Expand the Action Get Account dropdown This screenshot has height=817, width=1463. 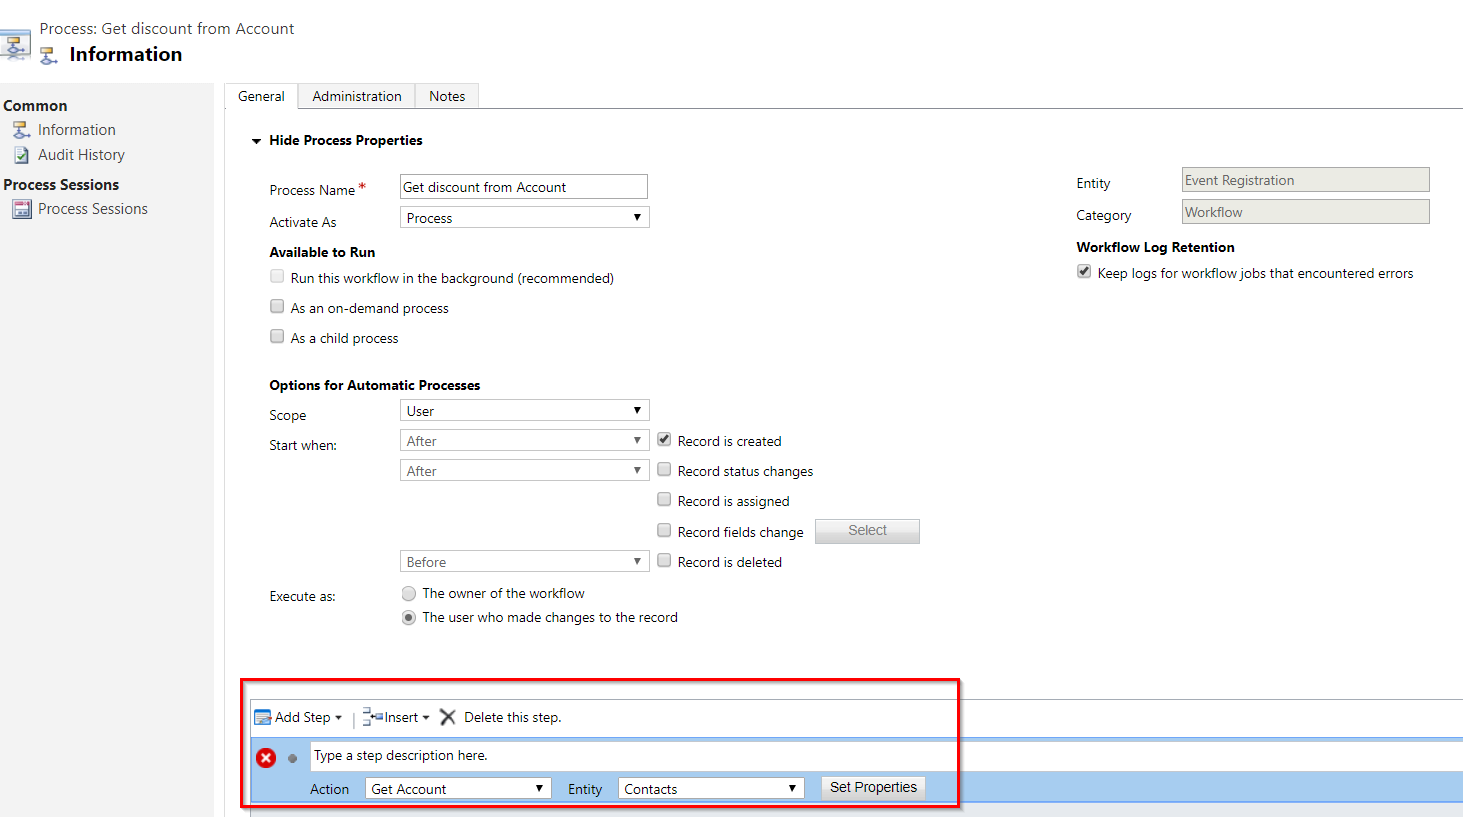coord(457,789)
